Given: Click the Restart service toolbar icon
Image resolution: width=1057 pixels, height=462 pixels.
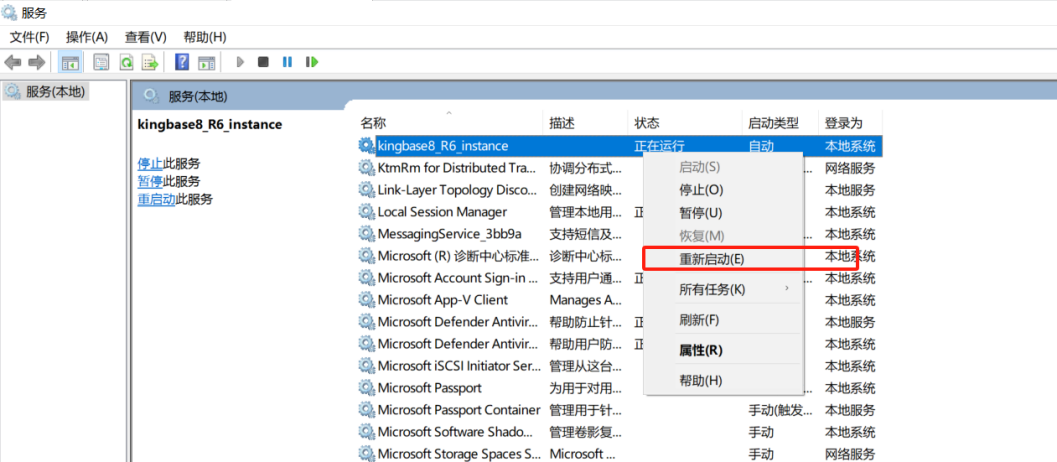Looking at the screenshot, I should [x=312, y=62].
